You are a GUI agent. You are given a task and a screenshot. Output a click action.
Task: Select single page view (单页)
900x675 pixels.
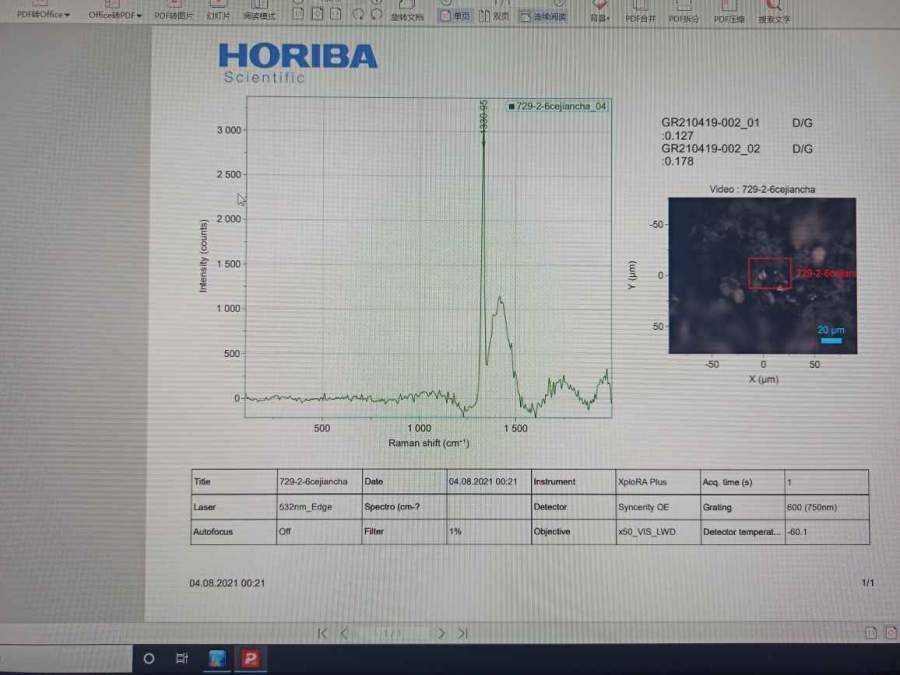pos(455,16)
